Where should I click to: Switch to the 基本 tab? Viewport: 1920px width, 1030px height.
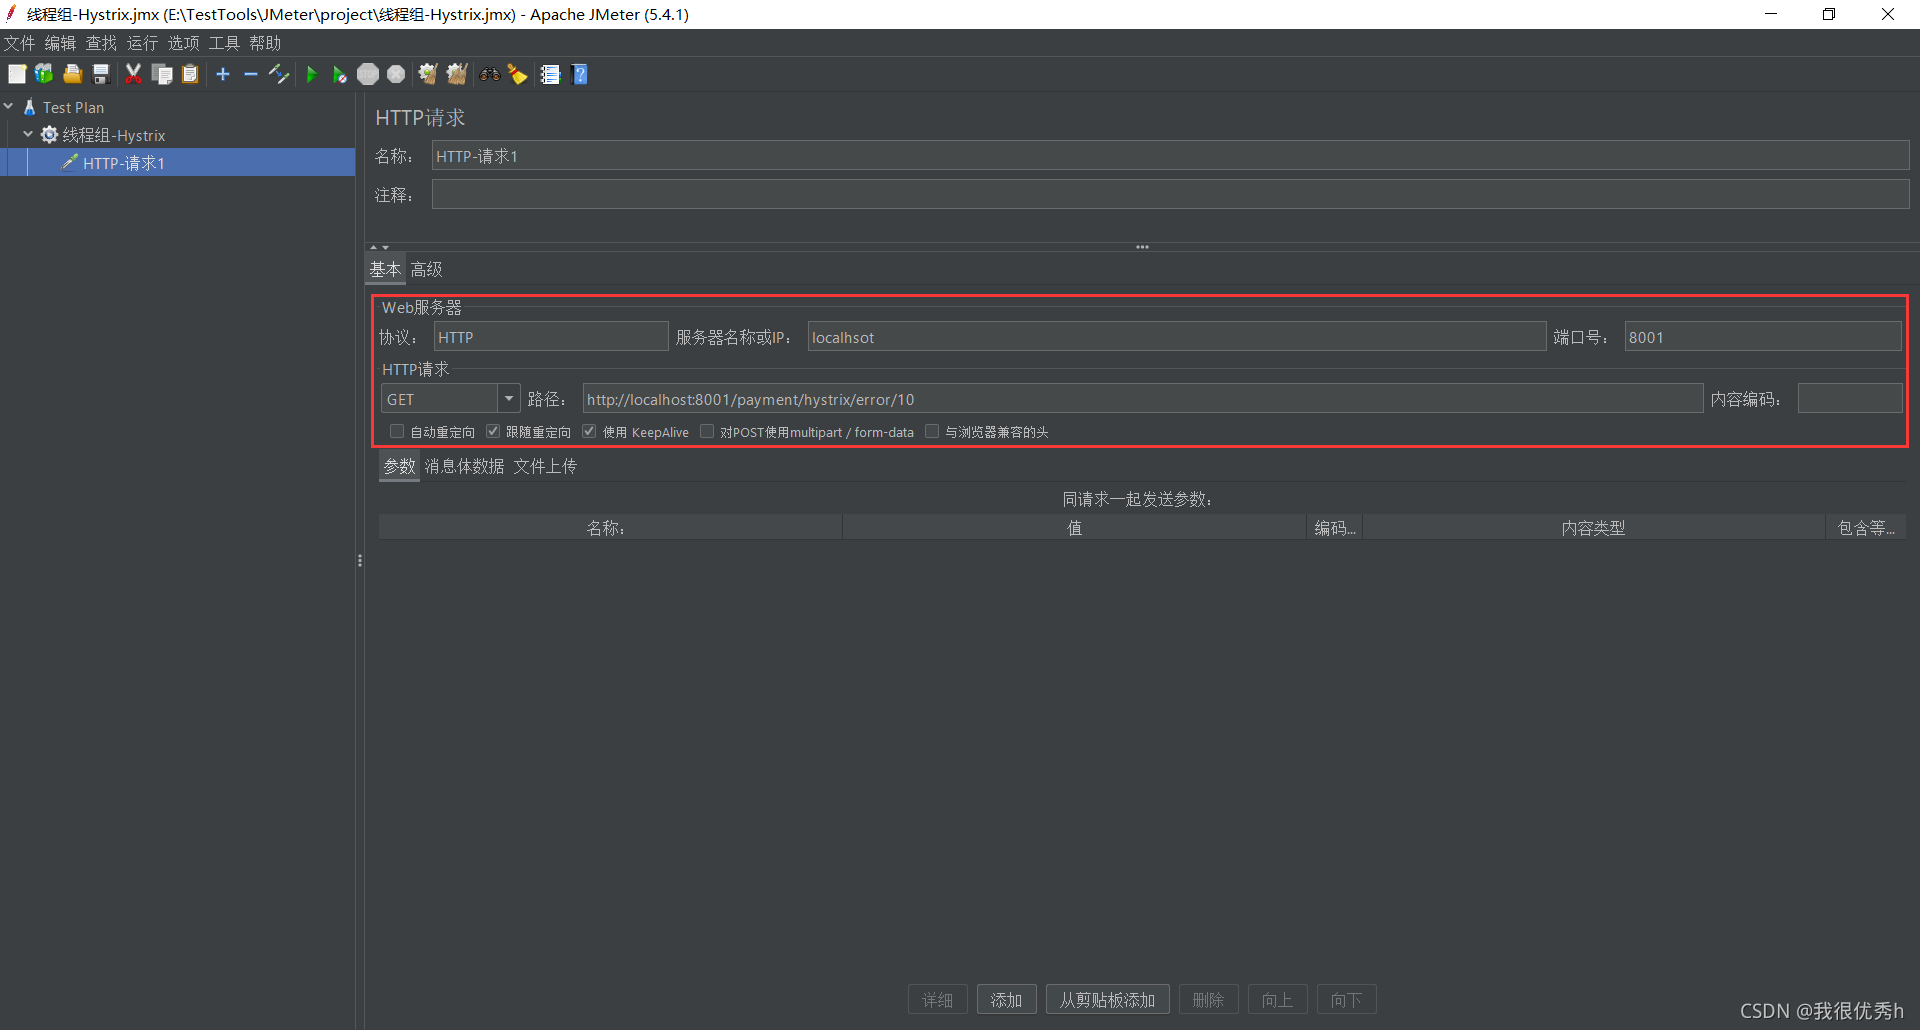point(385,269)
